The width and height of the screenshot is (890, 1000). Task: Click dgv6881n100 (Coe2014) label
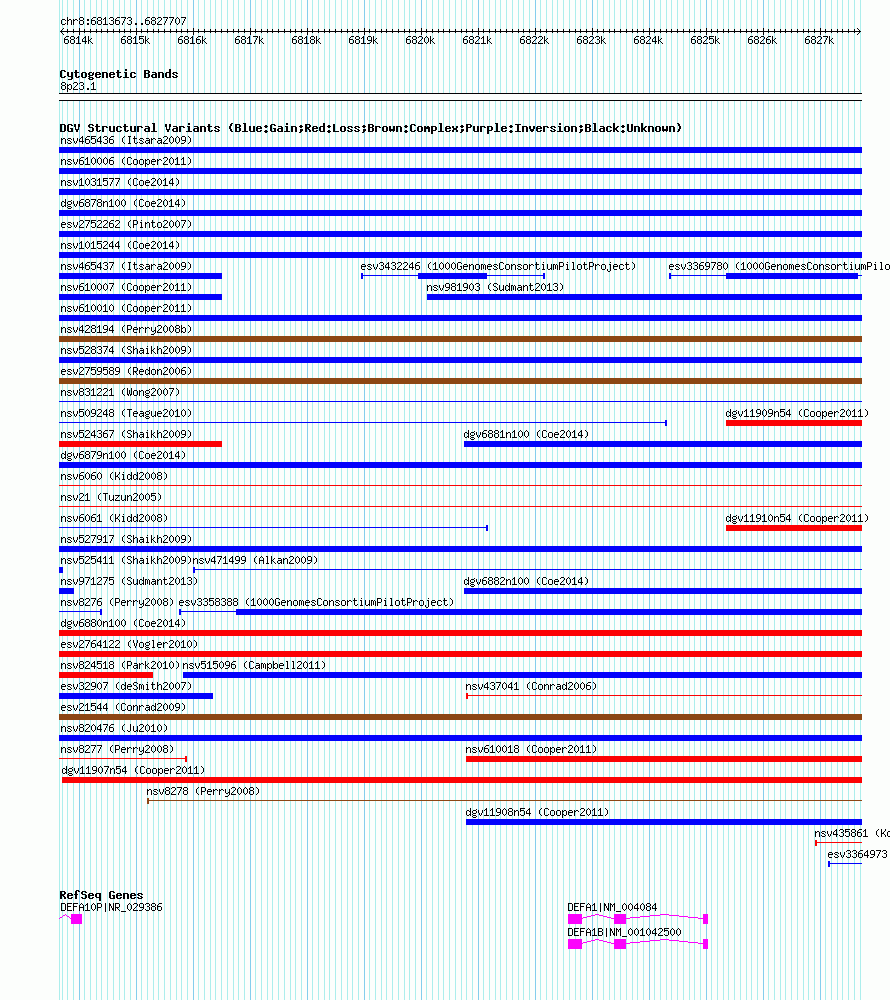coord(526,435)
